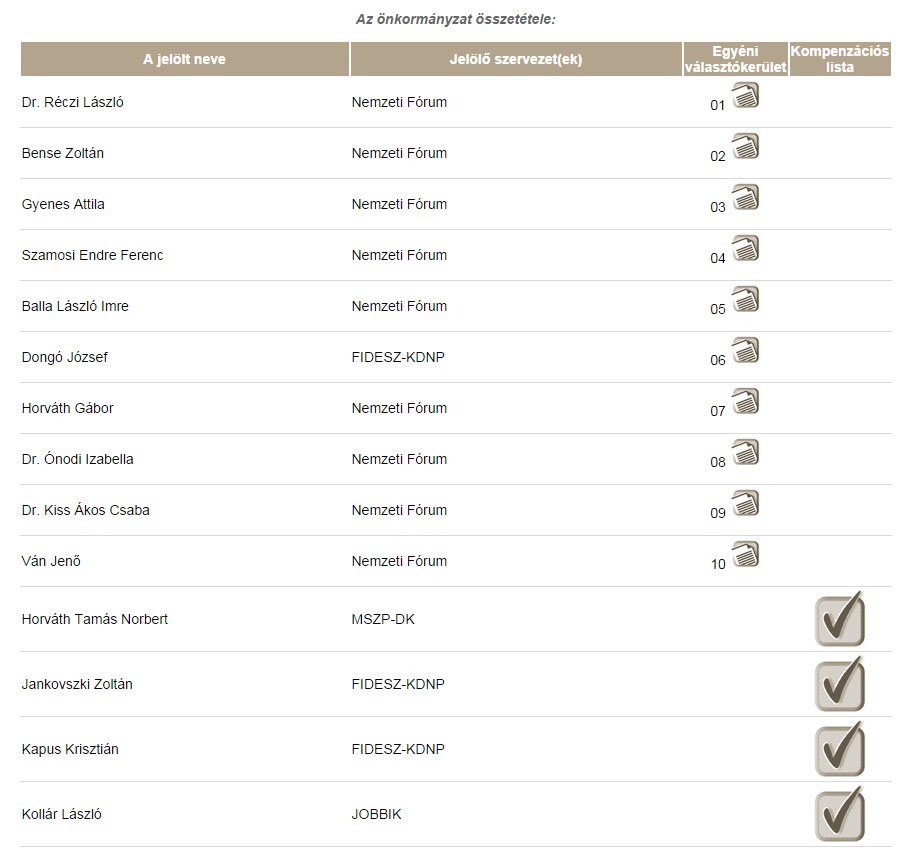Open district 01 results document icon
Viewport: 909px width, 864px height.
746,96
